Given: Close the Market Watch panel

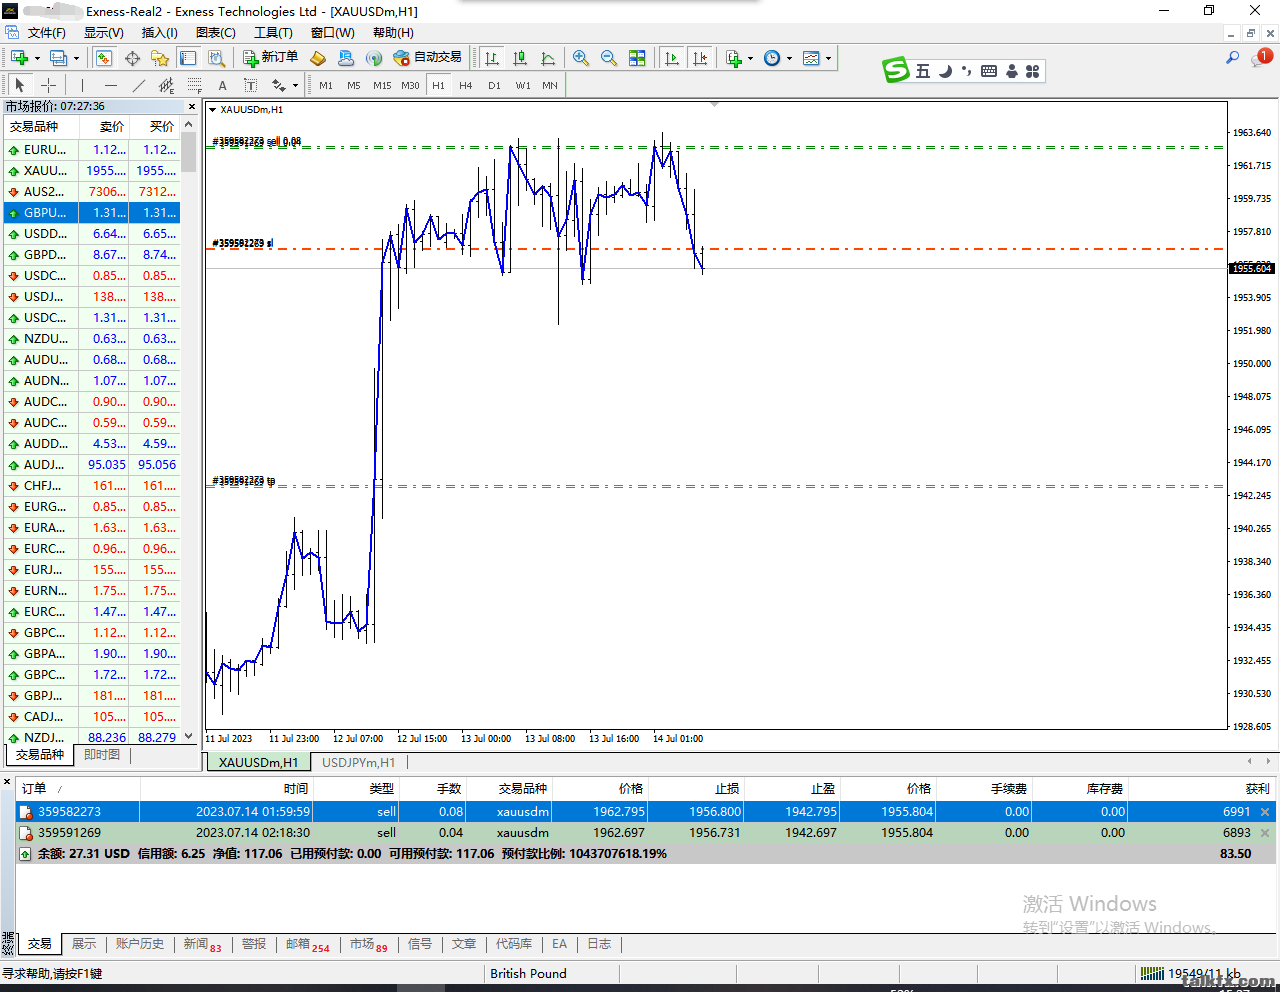Looking at the screenshot, I should [x=192, y=106].
